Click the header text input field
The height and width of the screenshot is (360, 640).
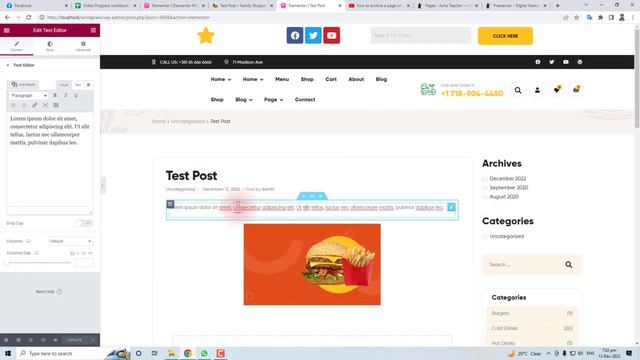pos(421,36)
